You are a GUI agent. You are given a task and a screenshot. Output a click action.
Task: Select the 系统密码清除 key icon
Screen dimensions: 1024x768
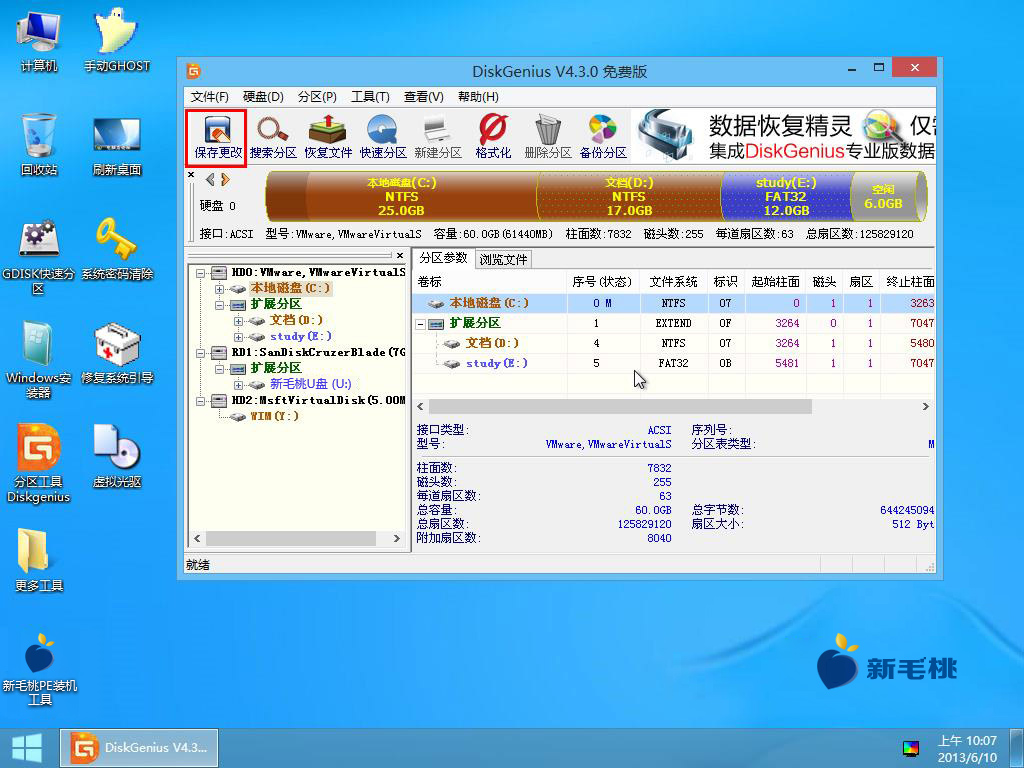117,249
